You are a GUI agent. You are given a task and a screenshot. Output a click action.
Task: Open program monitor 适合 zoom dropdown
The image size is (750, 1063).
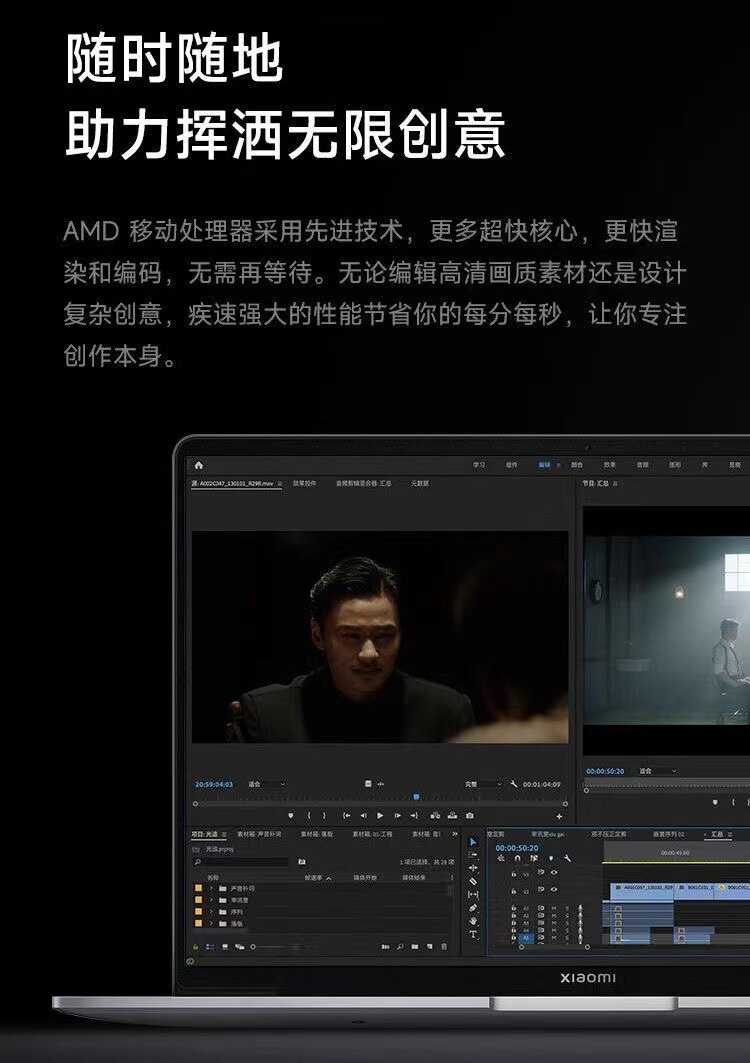[x=658, y=771]
